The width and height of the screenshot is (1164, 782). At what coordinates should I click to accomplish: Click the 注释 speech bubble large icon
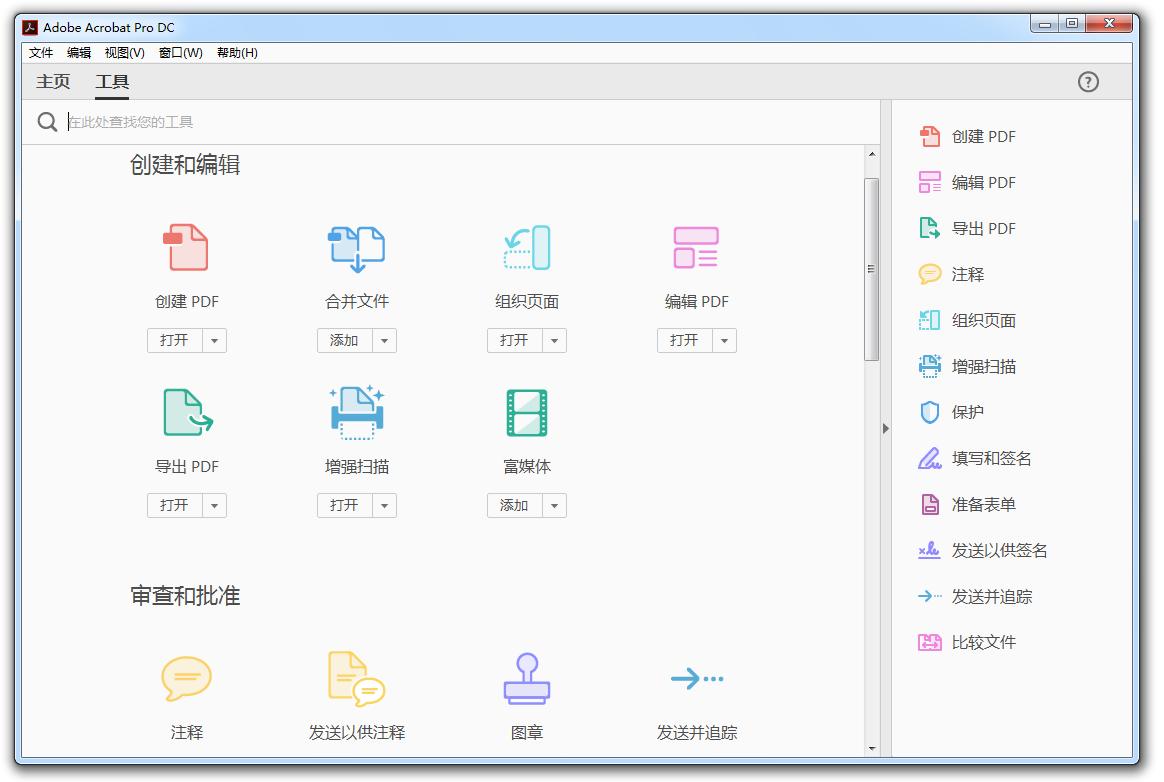coord(186,679)
